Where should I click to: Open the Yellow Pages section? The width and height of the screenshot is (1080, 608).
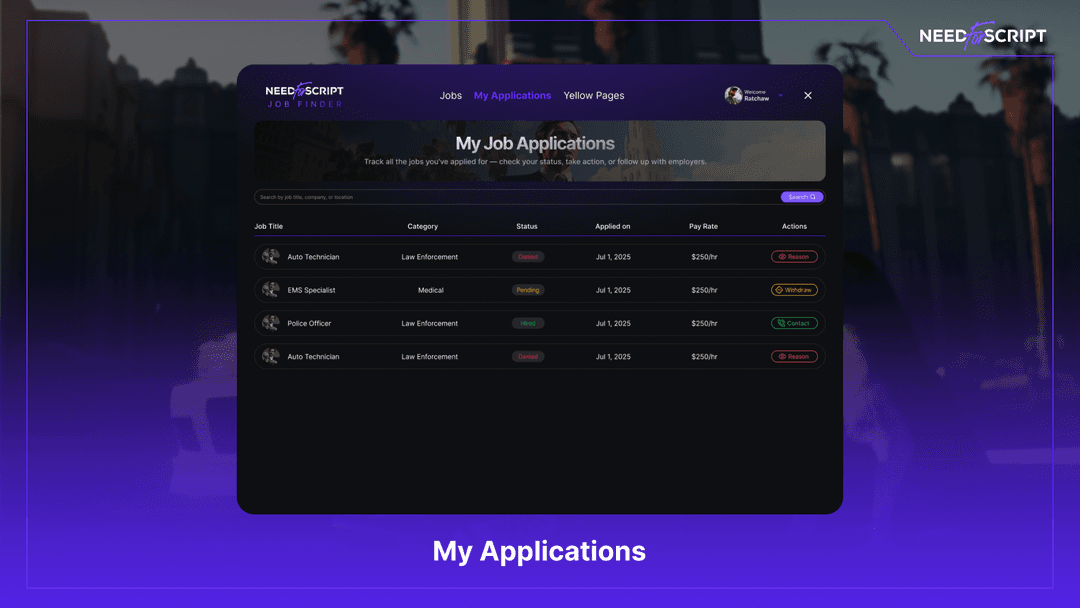594,95
